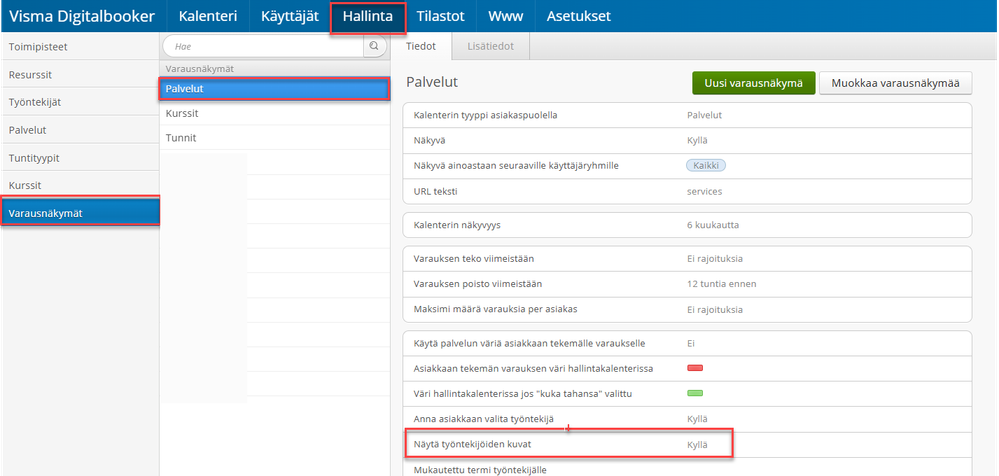Image resolution: width=999 pixels, height=476 pixels.
Task: Click the Näytä työntekijöiden kuvat row
Action: point(687,444)
